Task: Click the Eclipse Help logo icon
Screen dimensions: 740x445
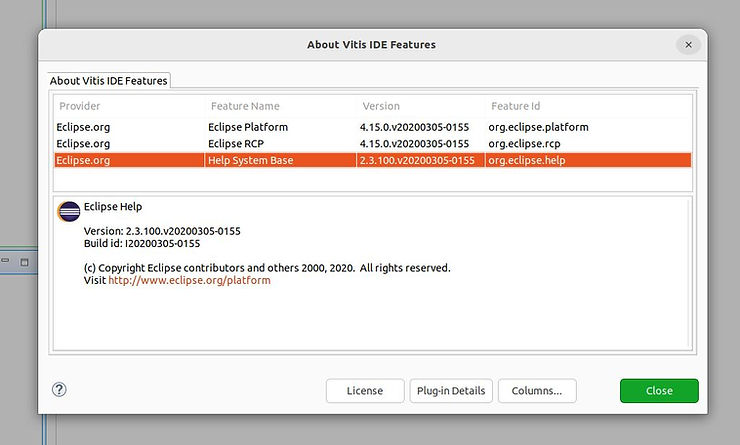Action: click(69, 211)
